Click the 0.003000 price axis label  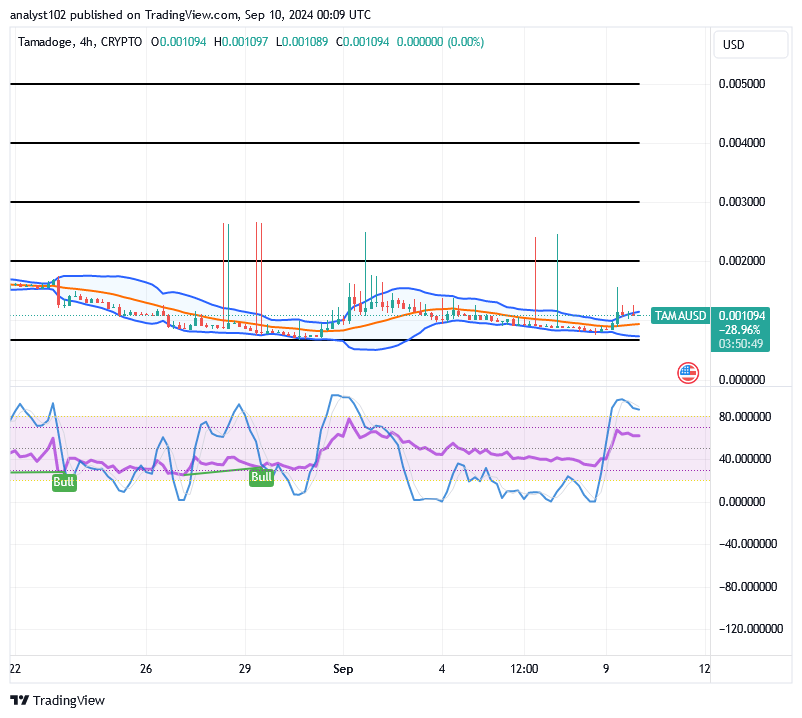[742, 201]
